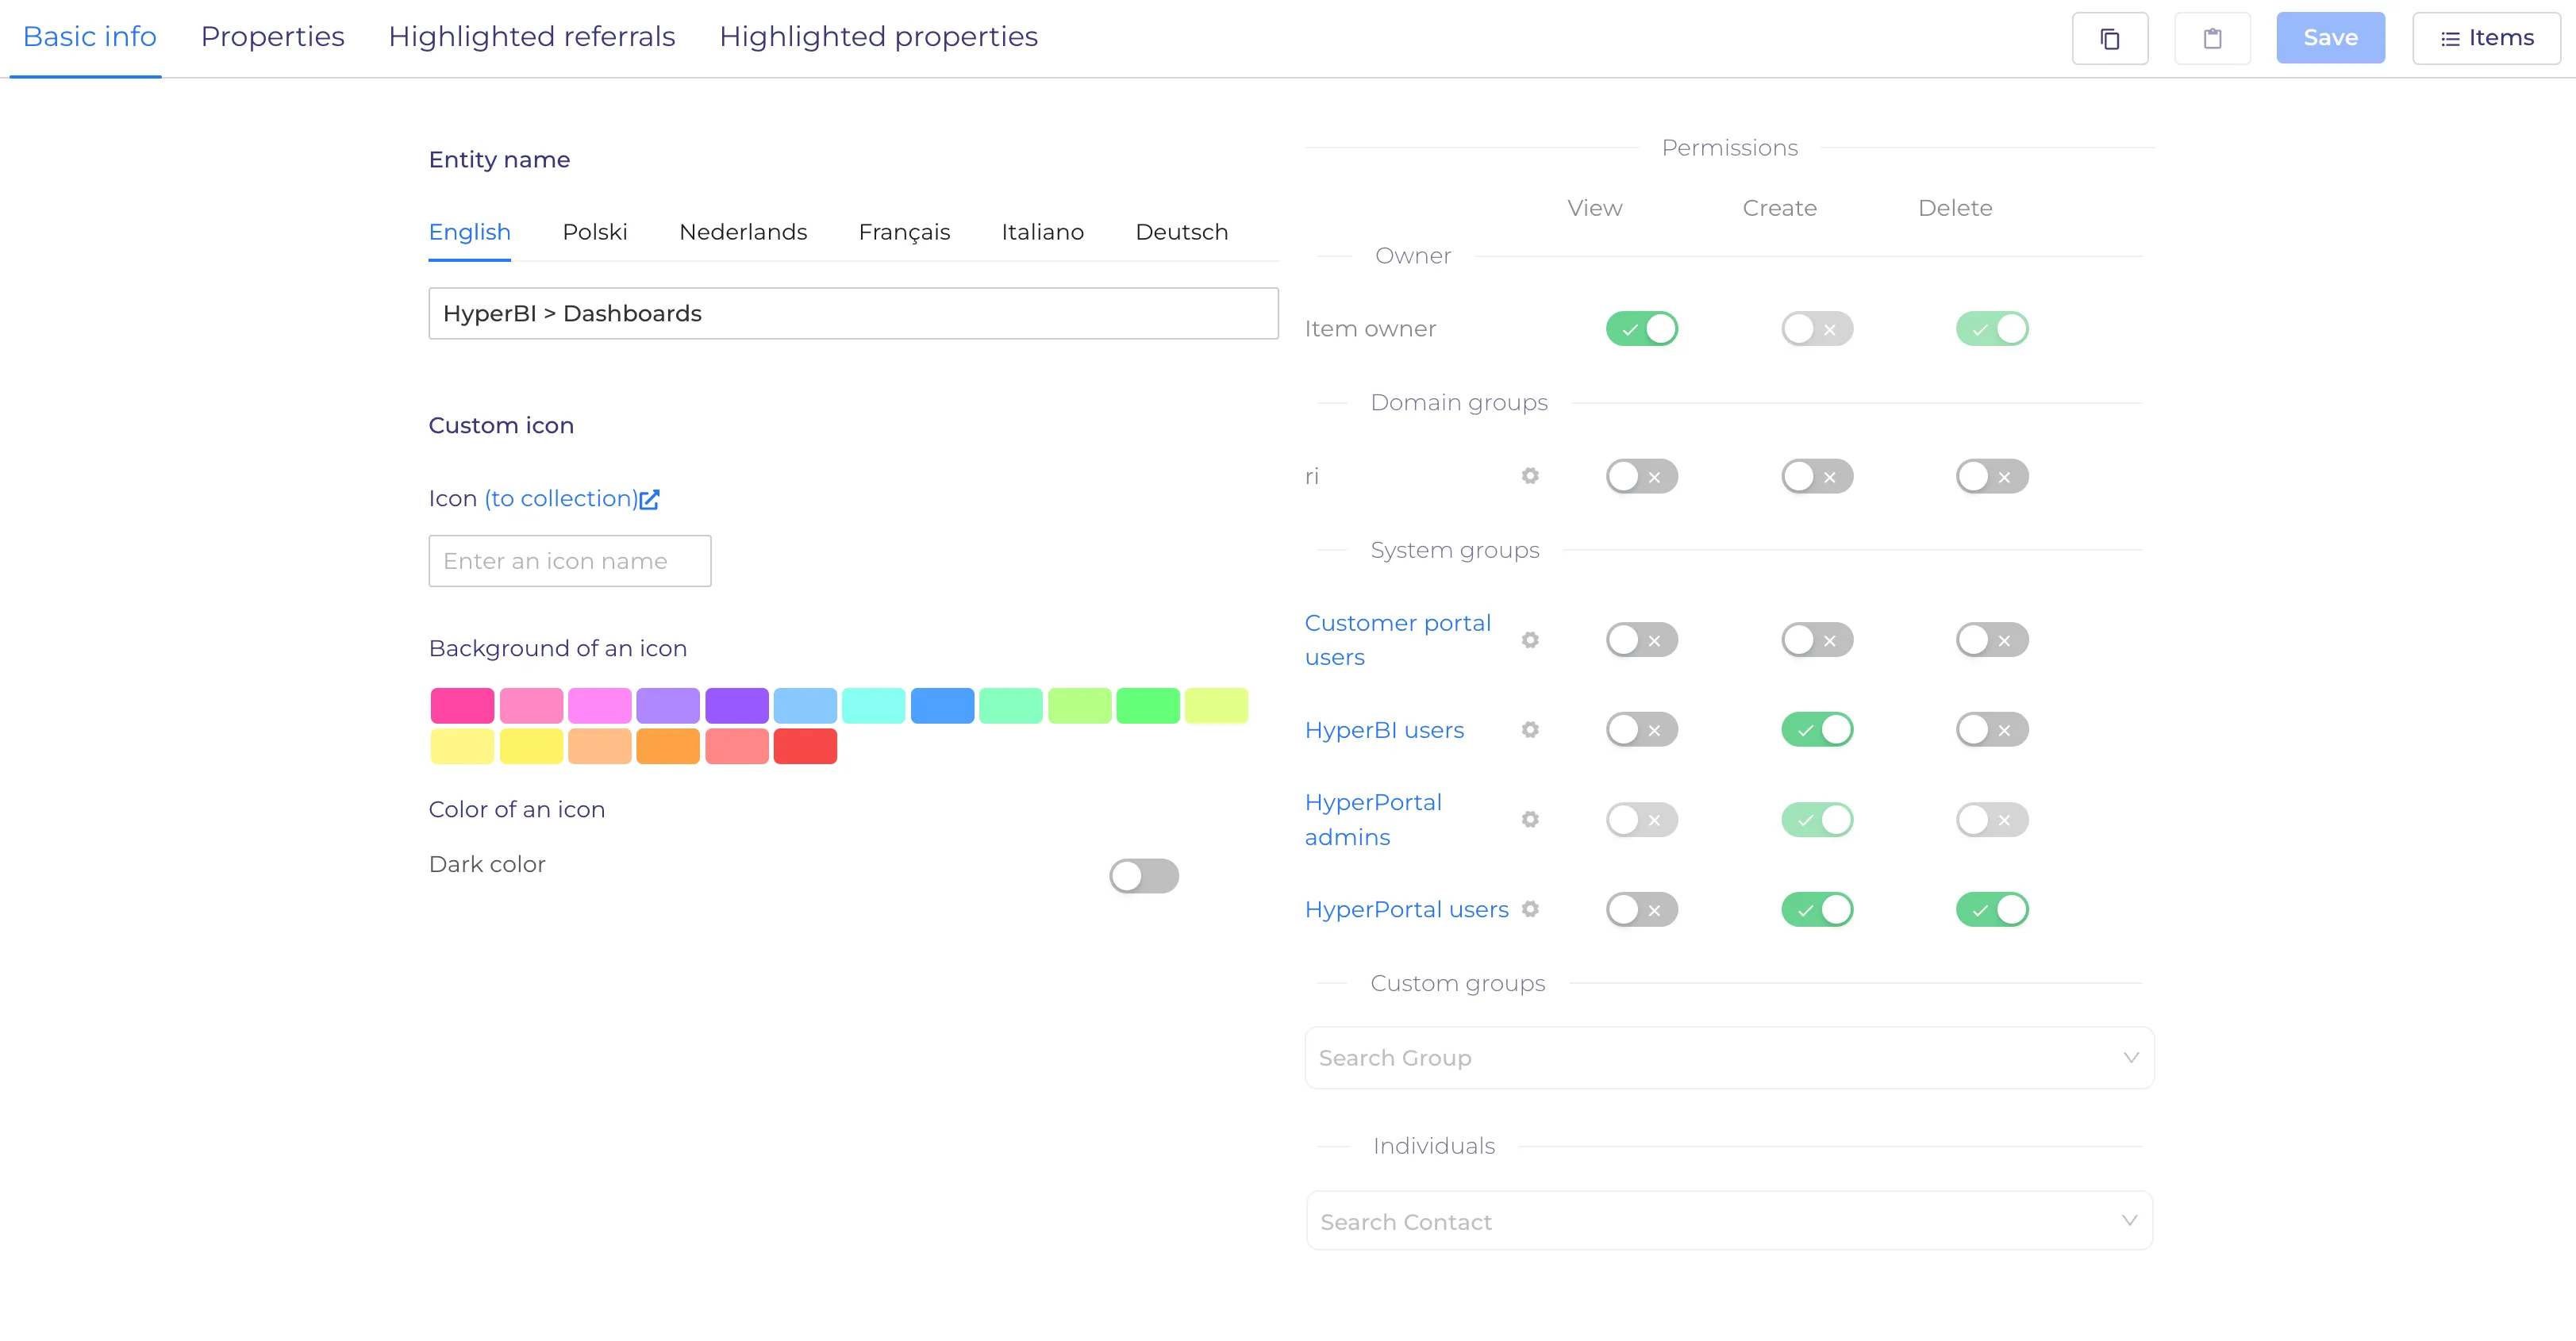Click the icon name input field
Viewport: 2576px width, 1341px height.
pos(570,561)
